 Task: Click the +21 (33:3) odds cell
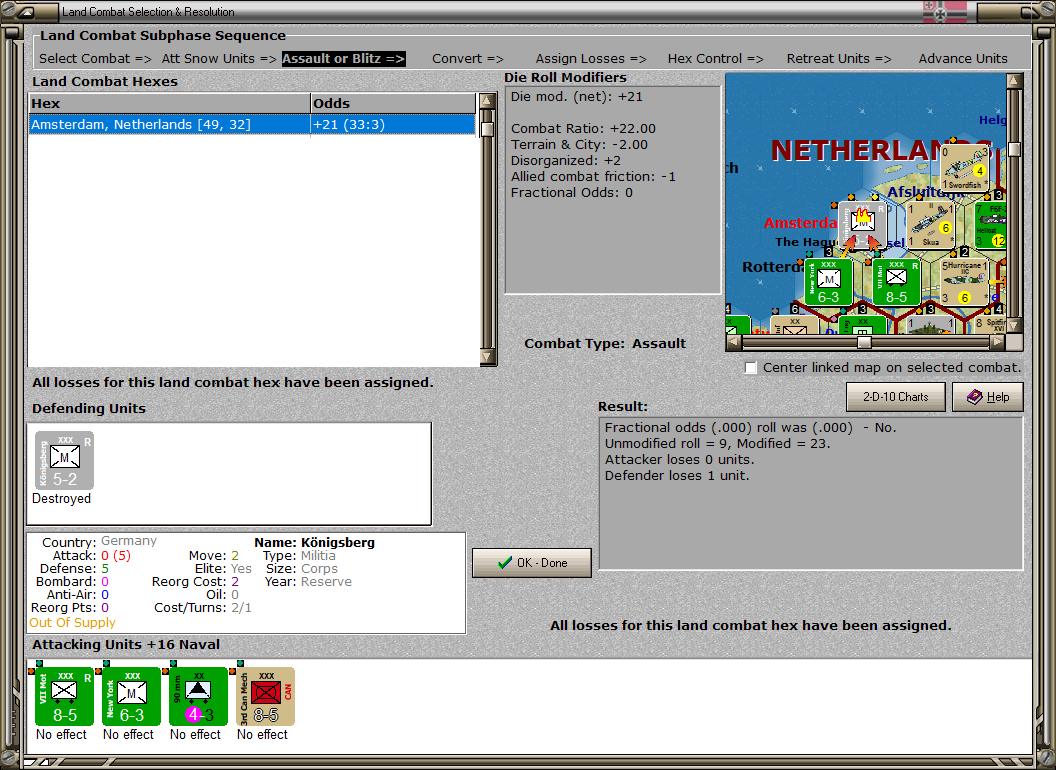tap(393, 125)
